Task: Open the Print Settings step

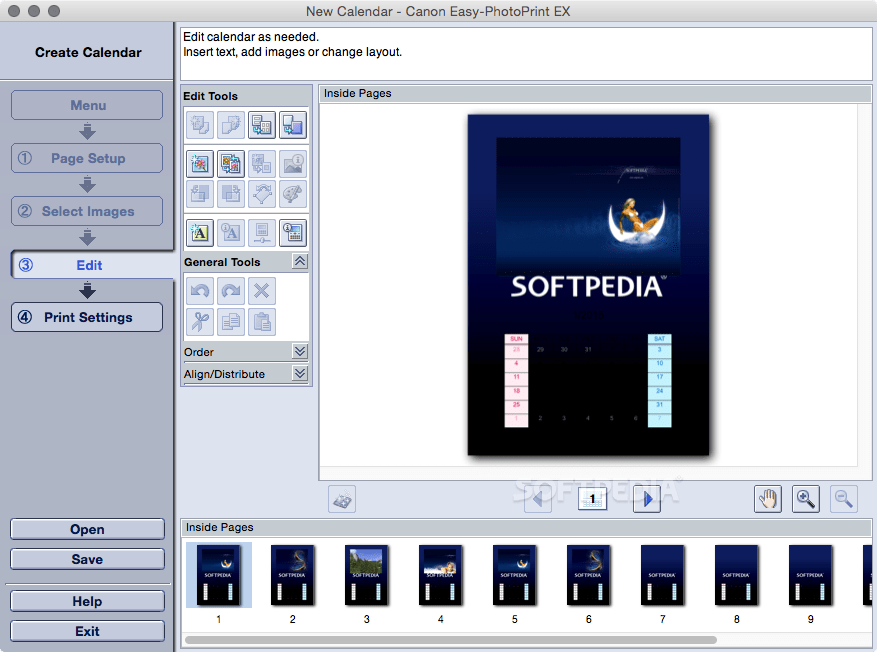Action: point(87,317)
